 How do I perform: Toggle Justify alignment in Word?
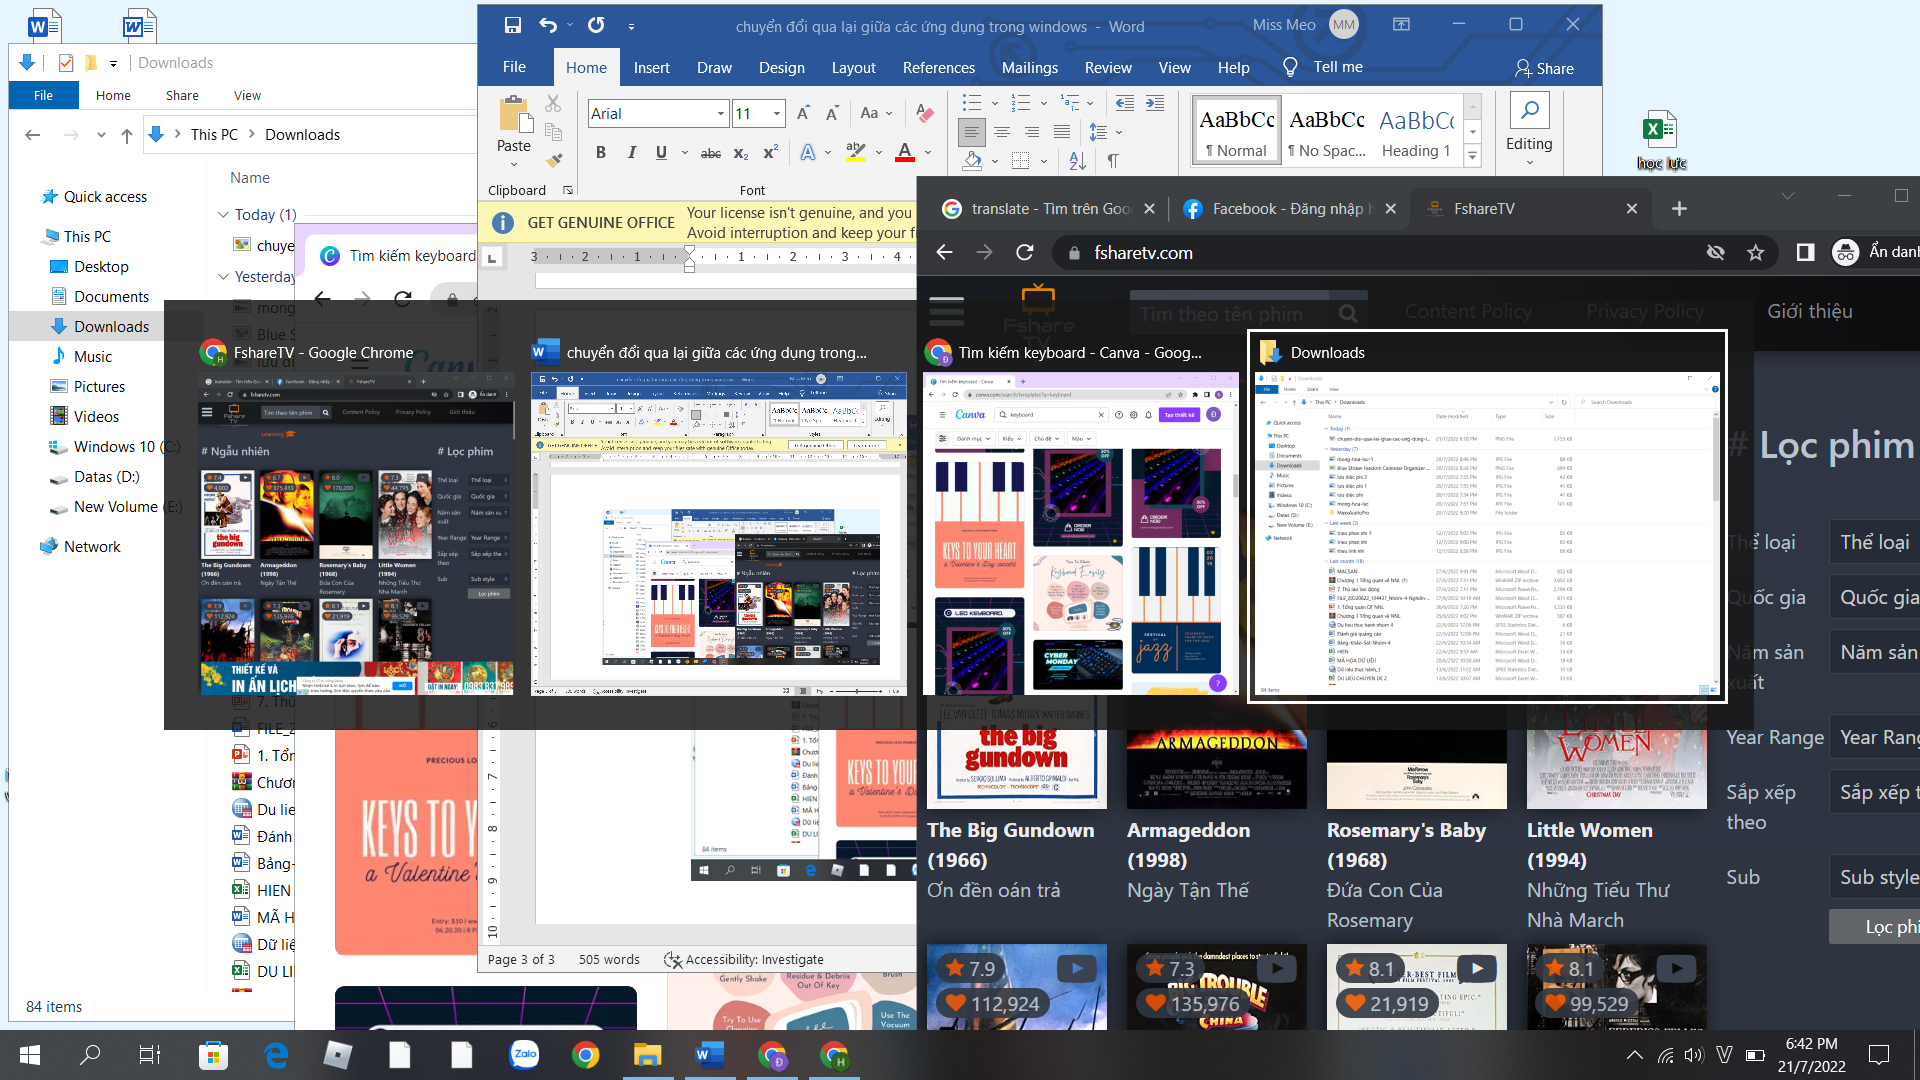1062,132
